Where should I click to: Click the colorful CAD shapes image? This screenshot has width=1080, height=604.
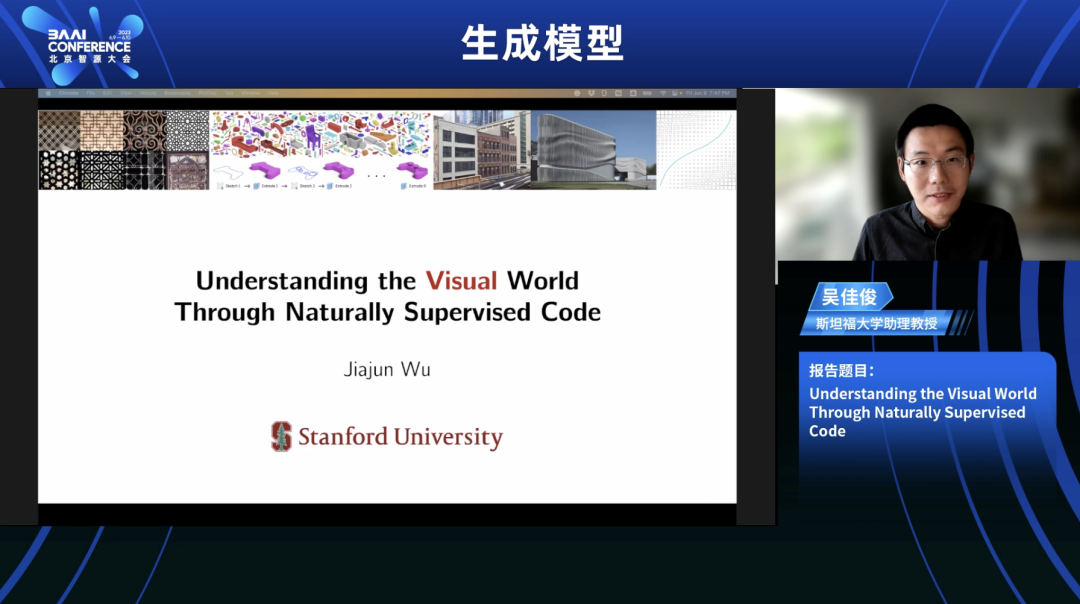[x=321, y=149]
